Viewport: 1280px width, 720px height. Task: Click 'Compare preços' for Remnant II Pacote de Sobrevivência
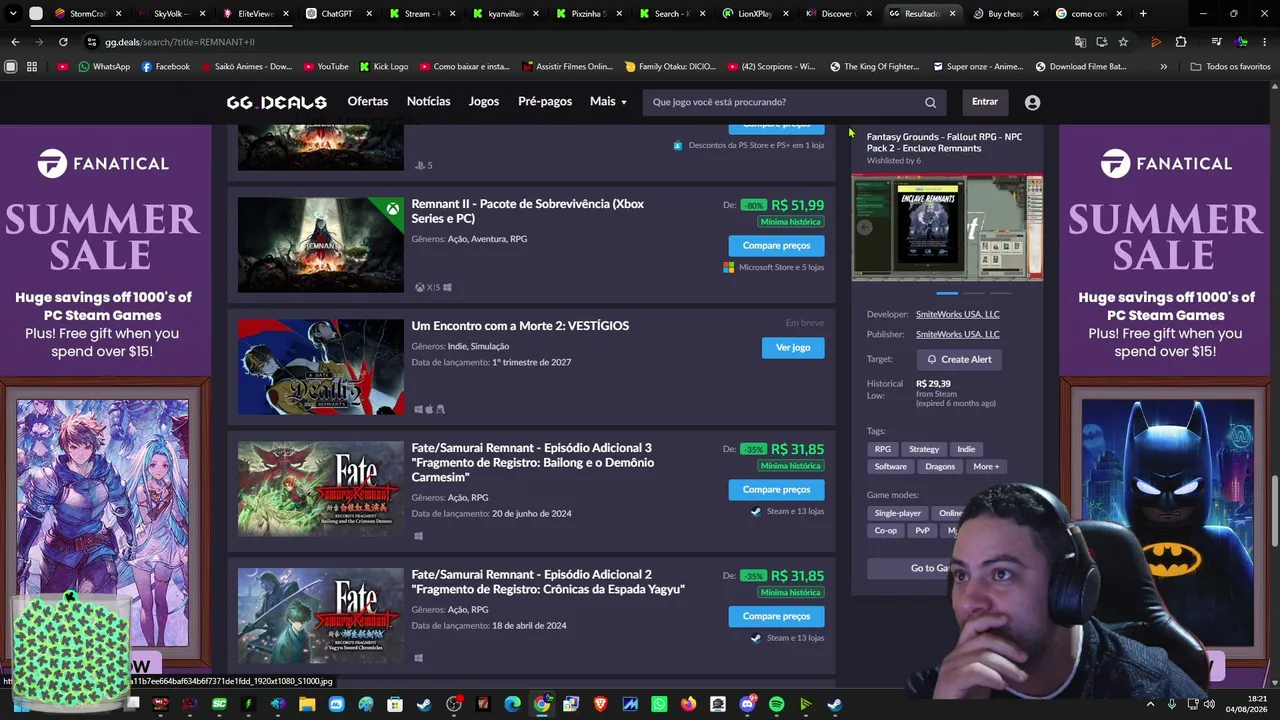click(x=777, y=245)
